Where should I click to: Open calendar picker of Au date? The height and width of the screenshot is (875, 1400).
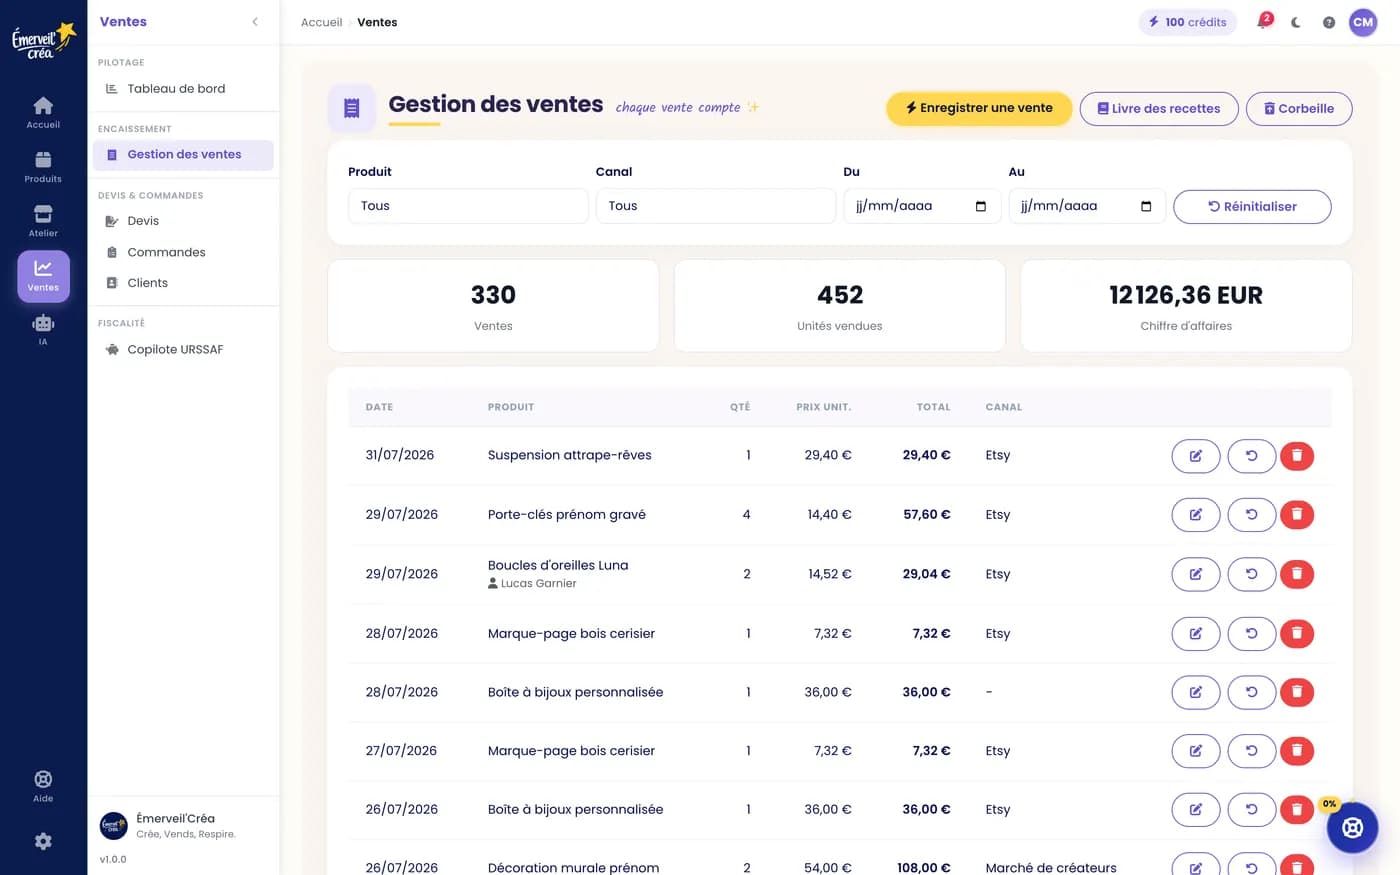pos(1146,206)
